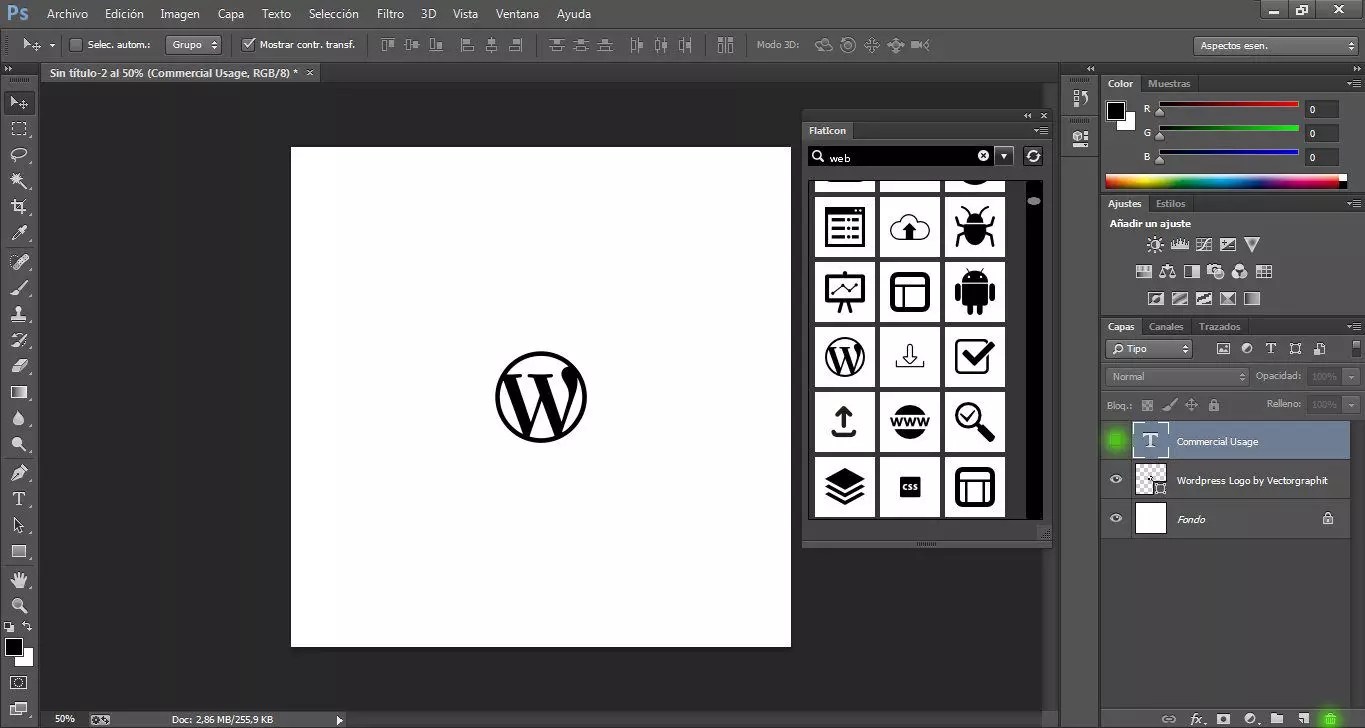Viewport: 1365px width, 728px height.
Task: Select the Lasso tool
Action: click(x=19, y=155)
